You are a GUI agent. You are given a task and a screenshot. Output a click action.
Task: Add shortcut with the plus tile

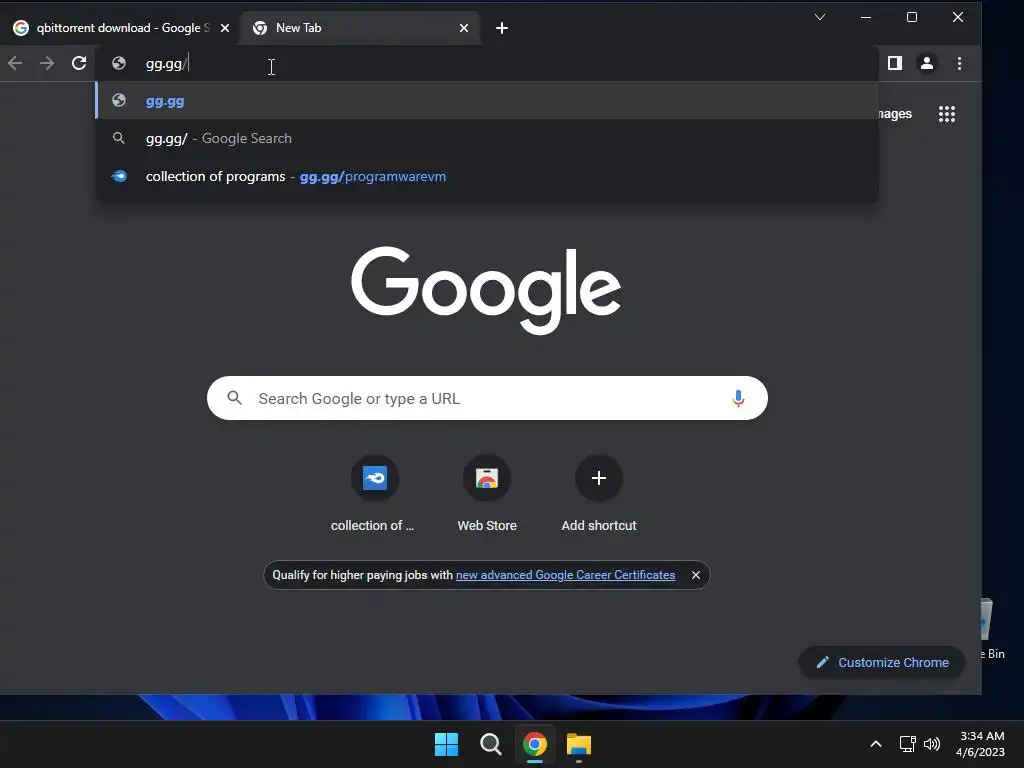tap(599, 494)
